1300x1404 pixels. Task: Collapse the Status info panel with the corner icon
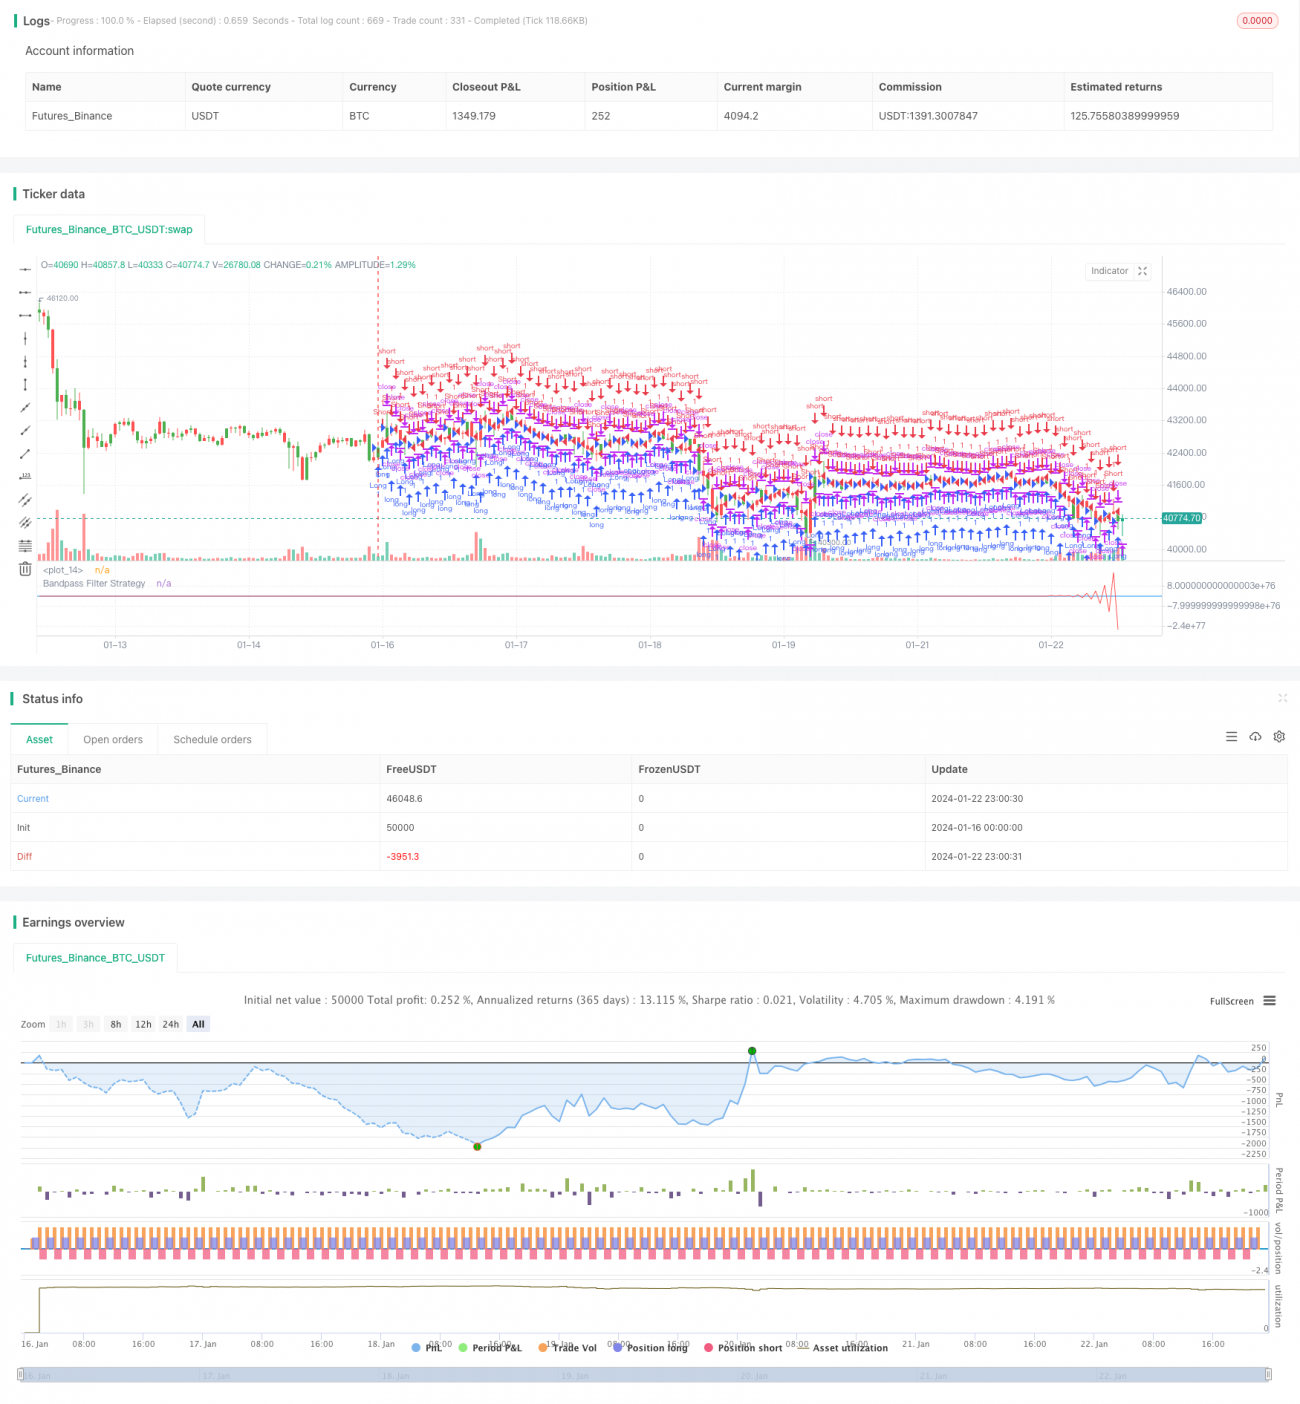click(1282, 698)
